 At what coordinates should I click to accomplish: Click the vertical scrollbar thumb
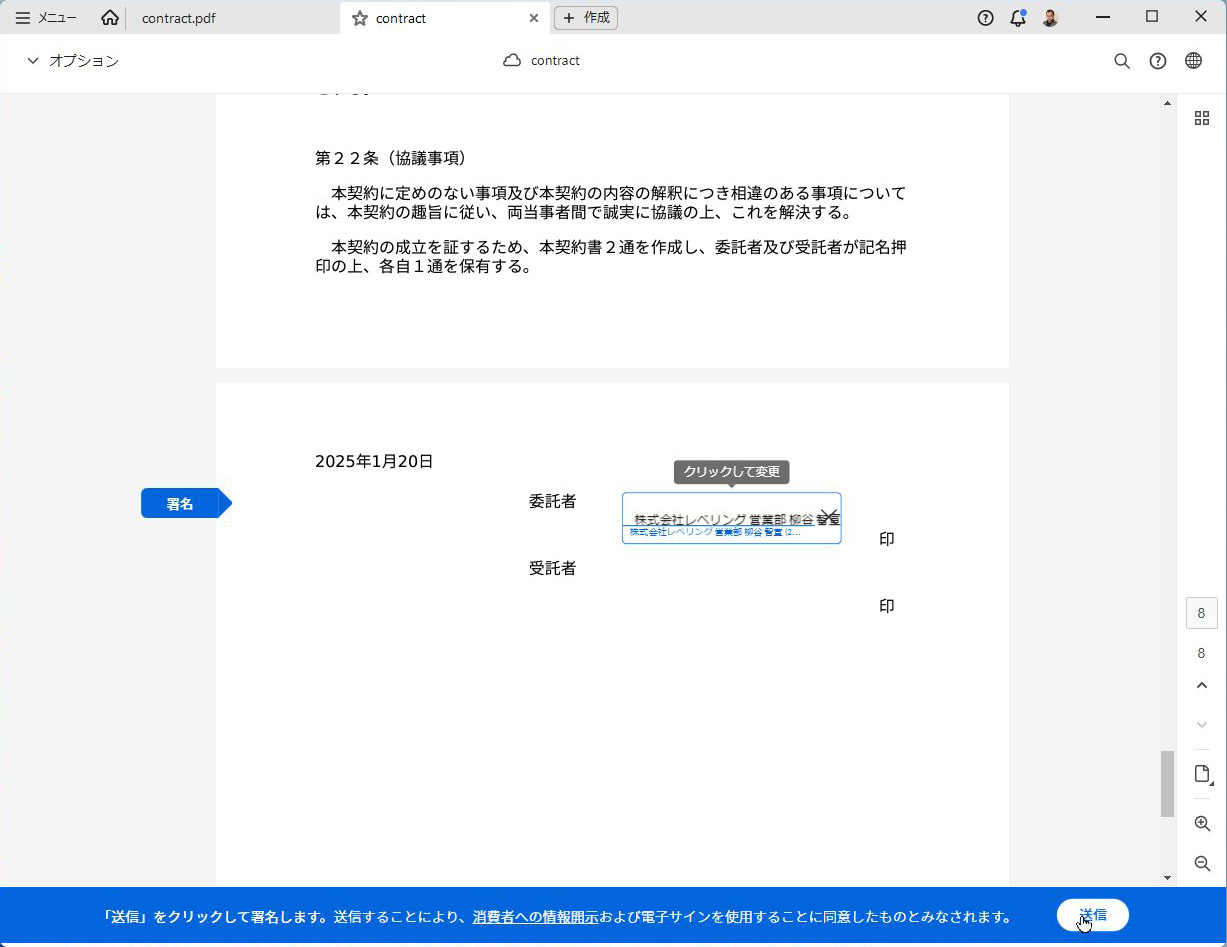tap(1167, 784)
